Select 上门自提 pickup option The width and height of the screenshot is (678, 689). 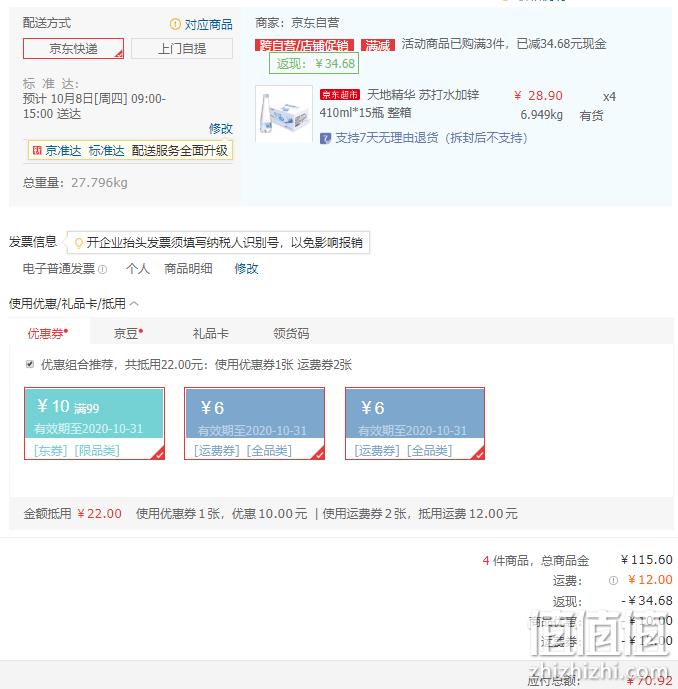point(182,48)
